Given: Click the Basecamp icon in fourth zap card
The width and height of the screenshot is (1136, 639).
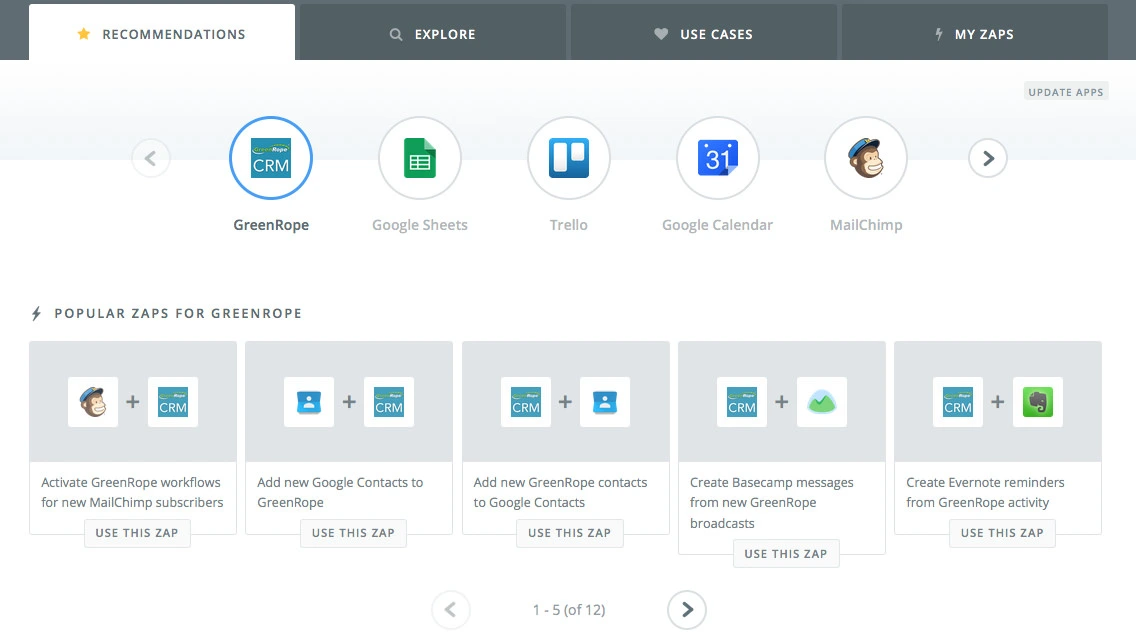Looking at the screenshot, I should click(x=822, y=402).
